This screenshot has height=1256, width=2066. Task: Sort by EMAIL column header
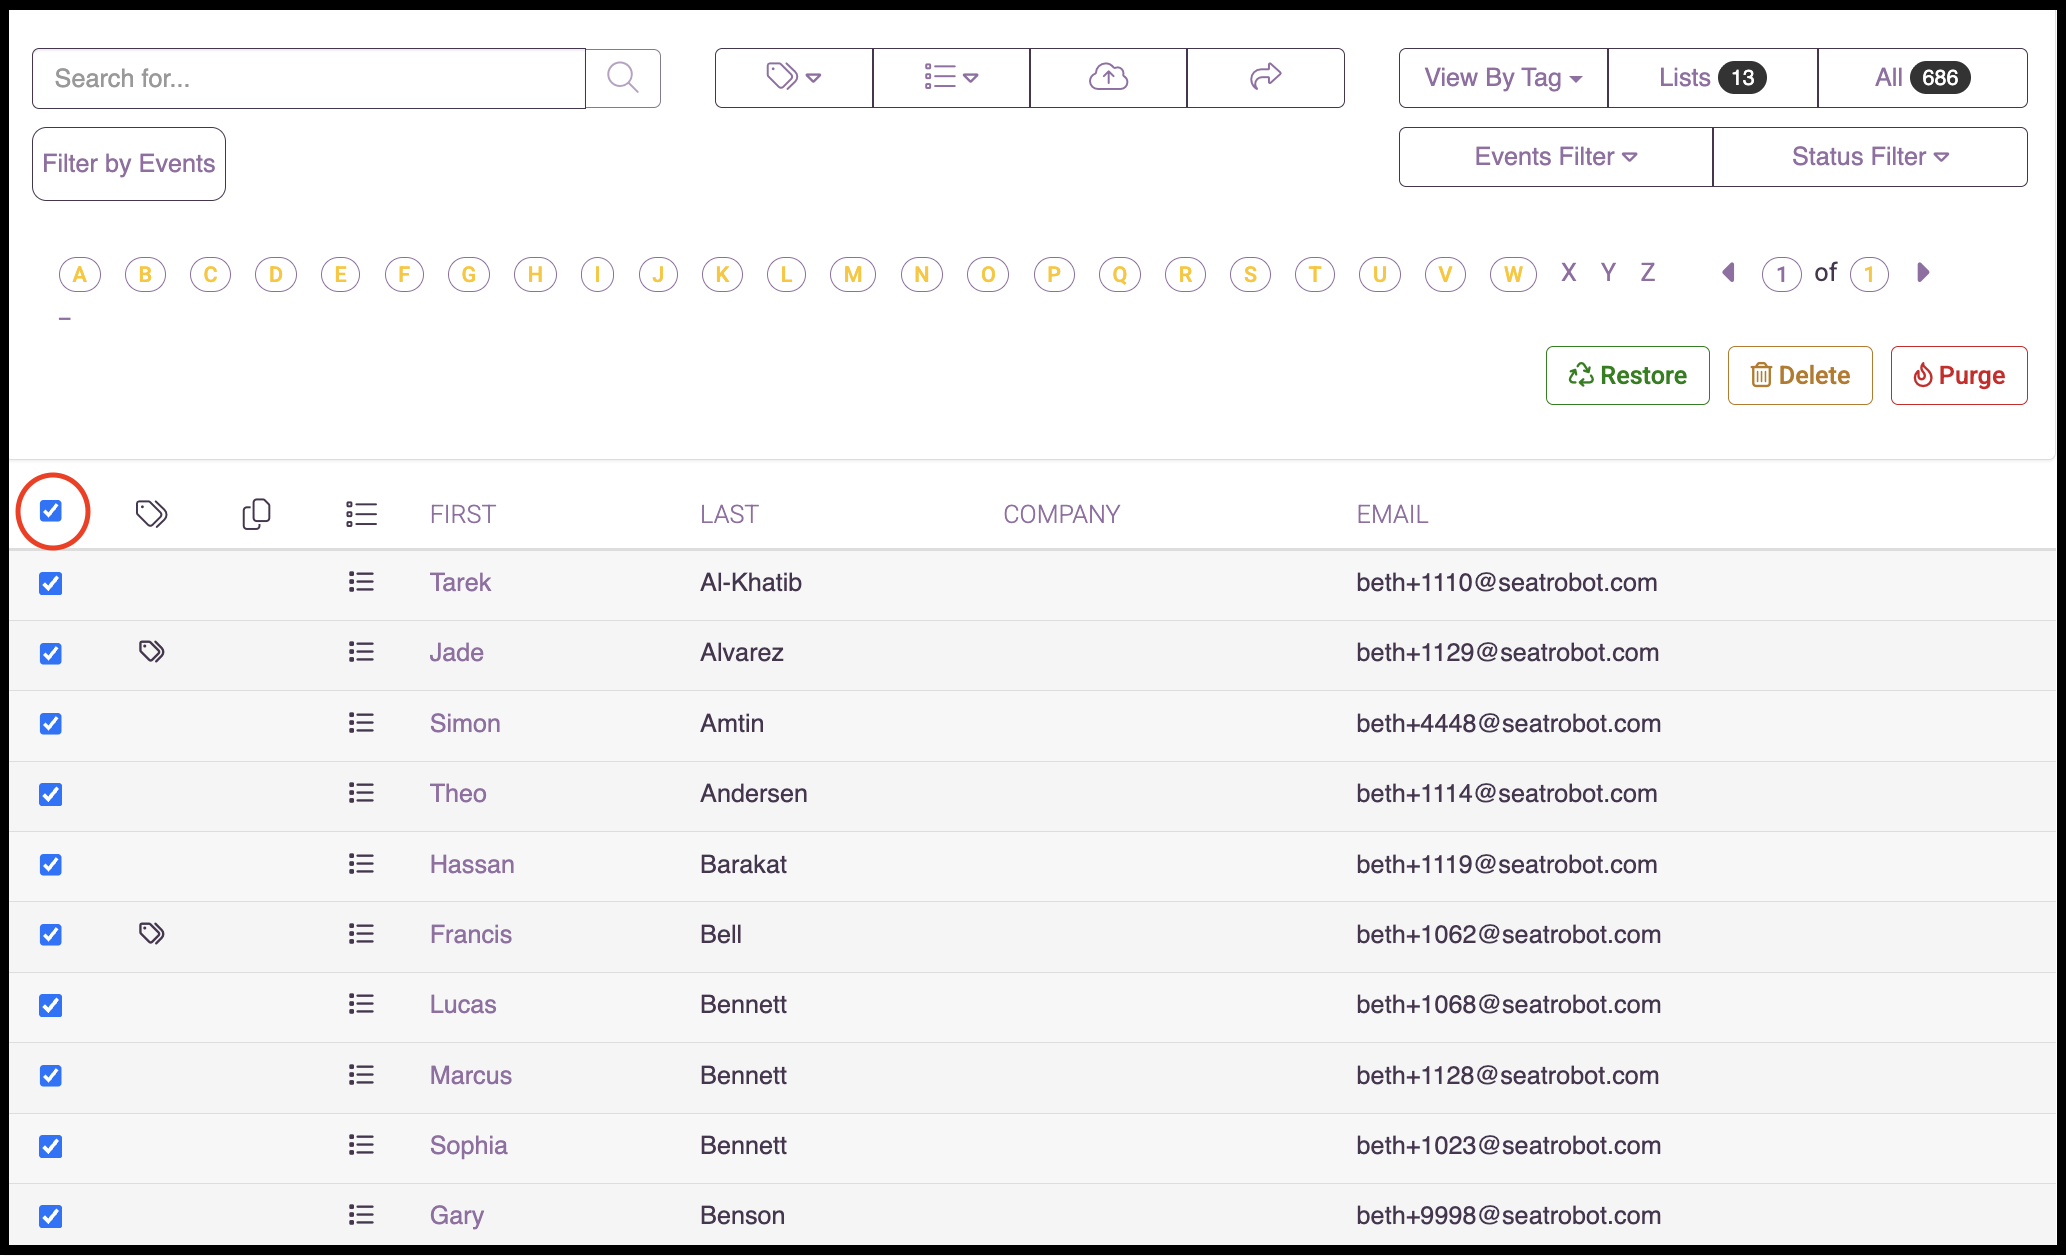point(1392,514)
